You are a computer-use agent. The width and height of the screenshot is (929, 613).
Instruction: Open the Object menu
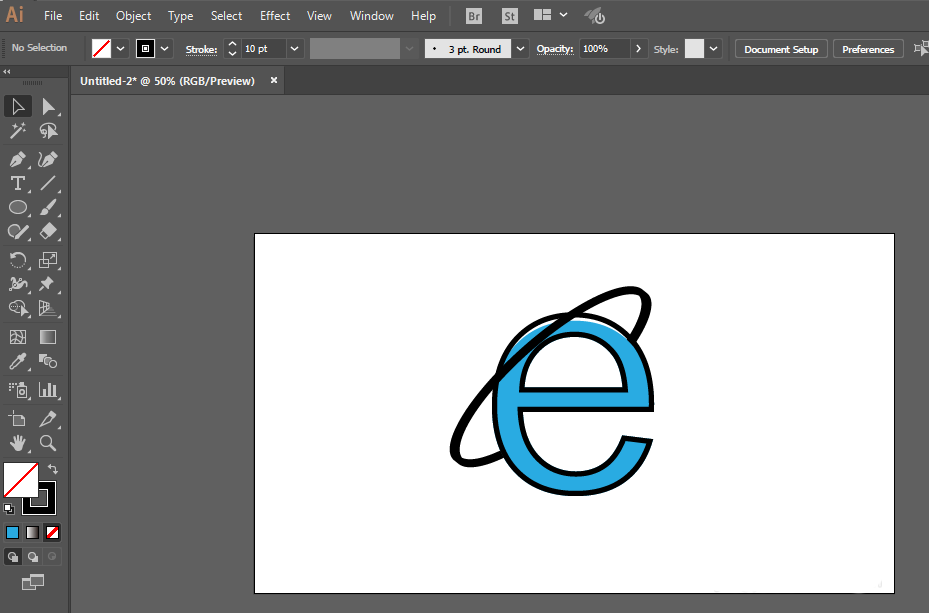tap(133, 16)
